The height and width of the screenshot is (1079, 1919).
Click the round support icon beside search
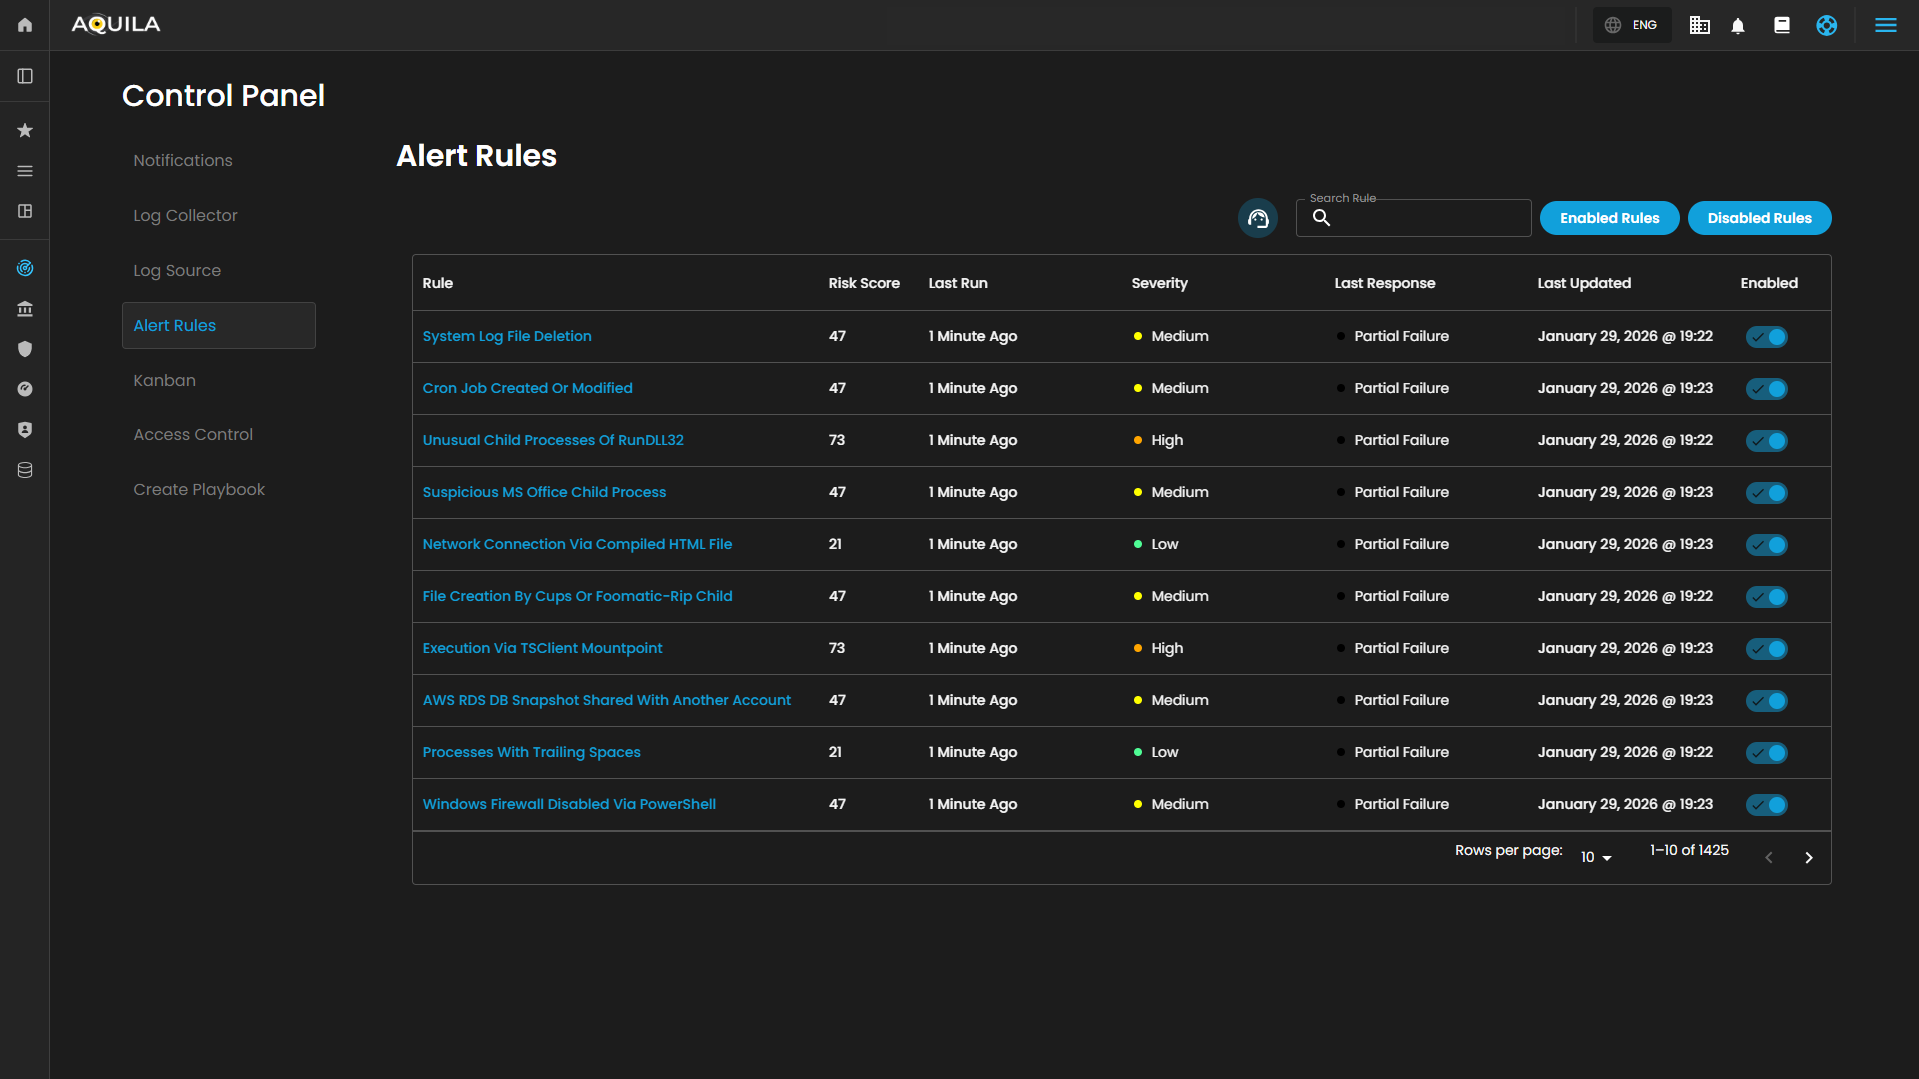1257,218
